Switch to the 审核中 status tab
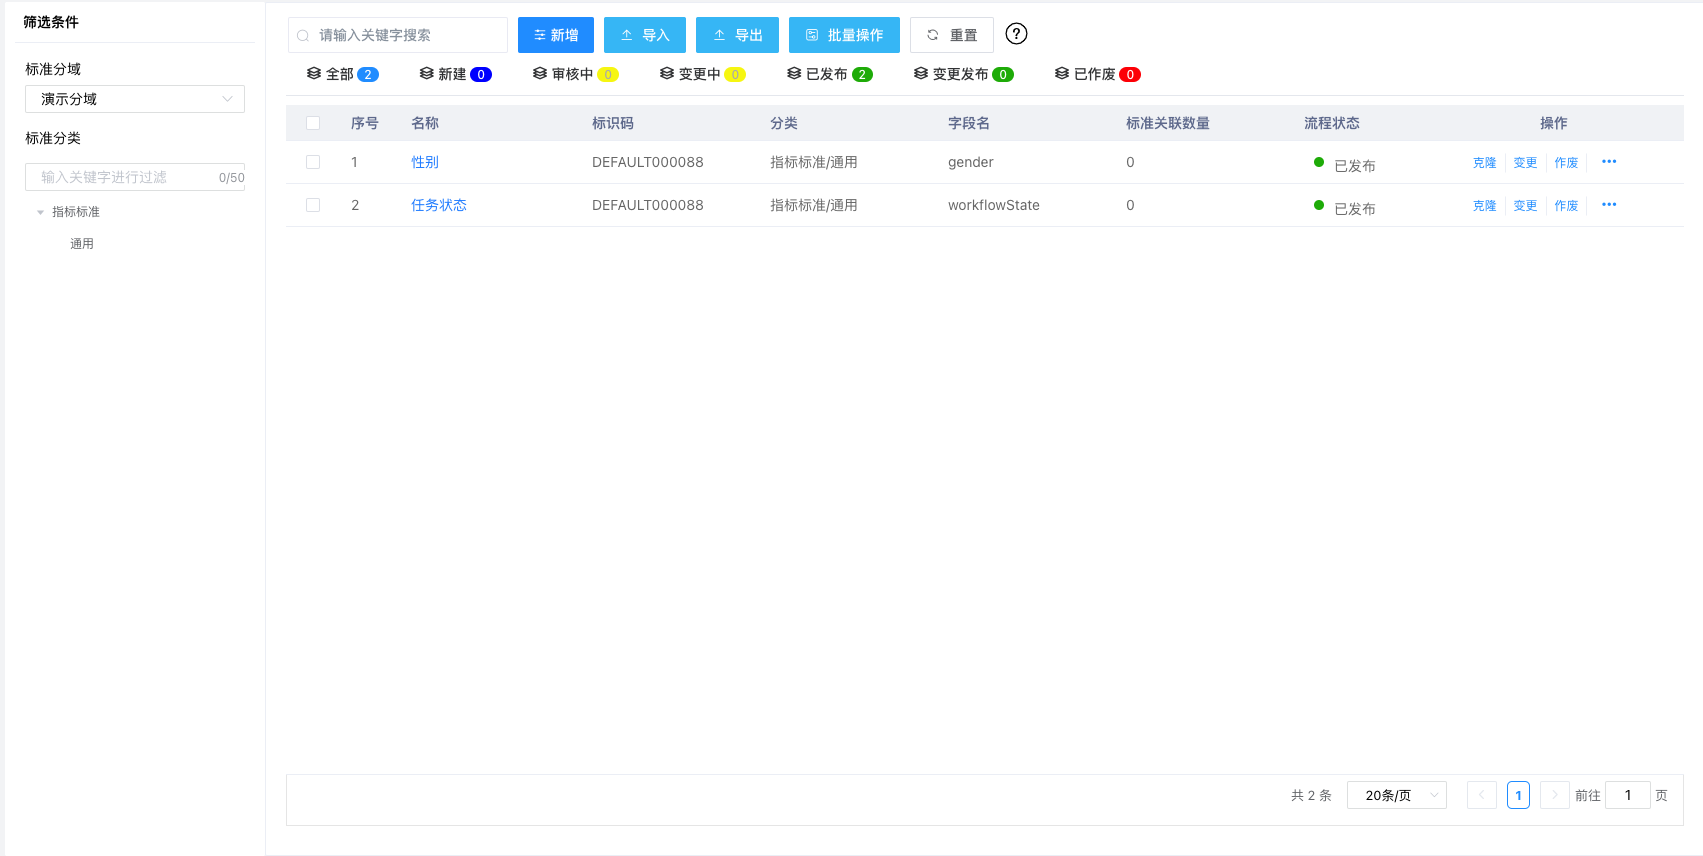1703x856 pixels. pos(575,74)
